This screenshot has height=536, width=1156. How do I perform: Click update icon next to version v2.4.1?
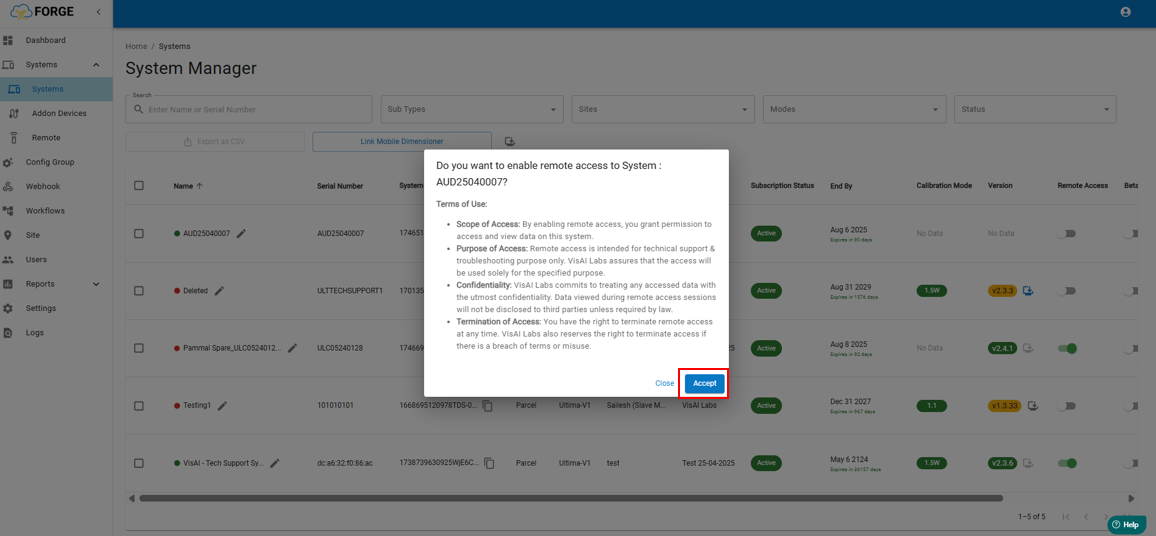(x=1028, y=348)
